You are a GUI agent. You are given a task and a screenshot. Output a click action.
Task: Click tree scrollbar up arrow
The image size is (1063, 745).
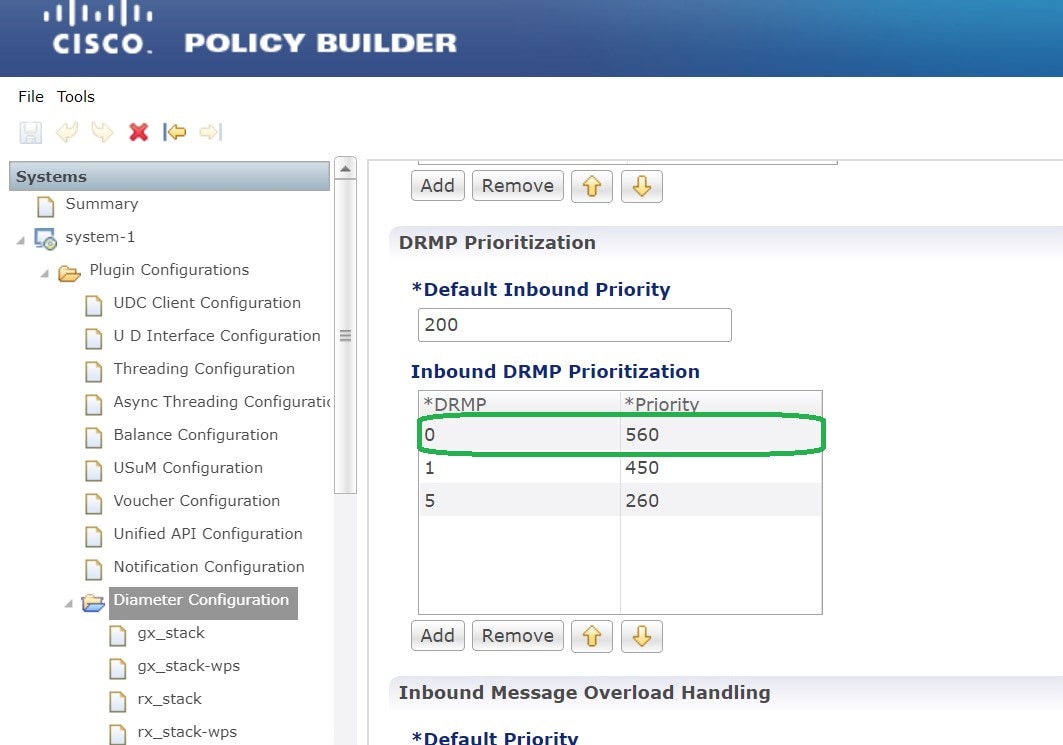tap(346, 168)
